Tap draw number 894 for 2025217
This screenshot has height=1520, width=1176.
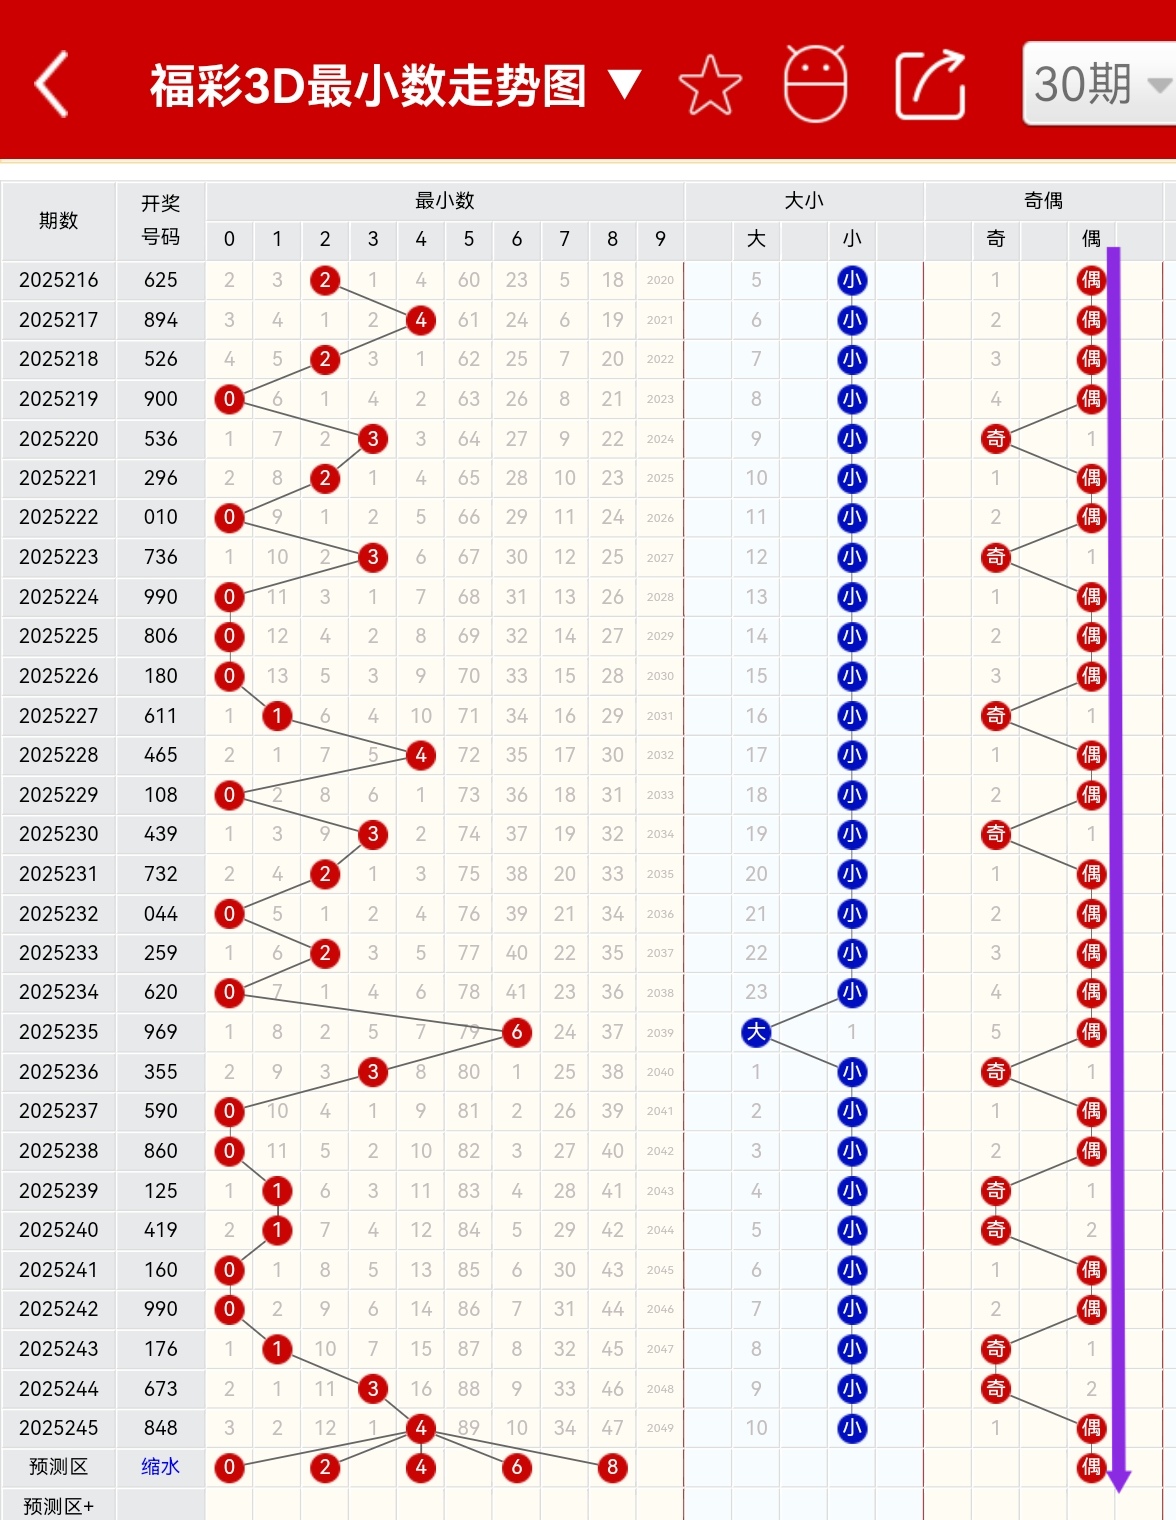[161, 320]
